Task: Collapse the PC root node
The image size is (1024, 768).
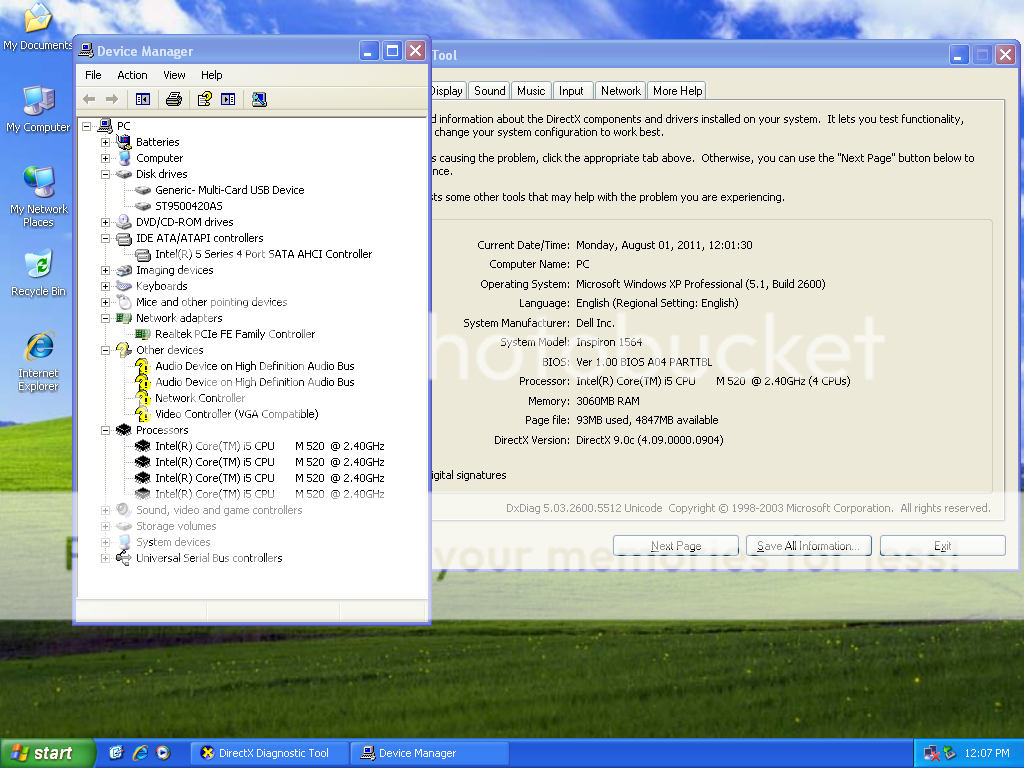Action: 86,126
